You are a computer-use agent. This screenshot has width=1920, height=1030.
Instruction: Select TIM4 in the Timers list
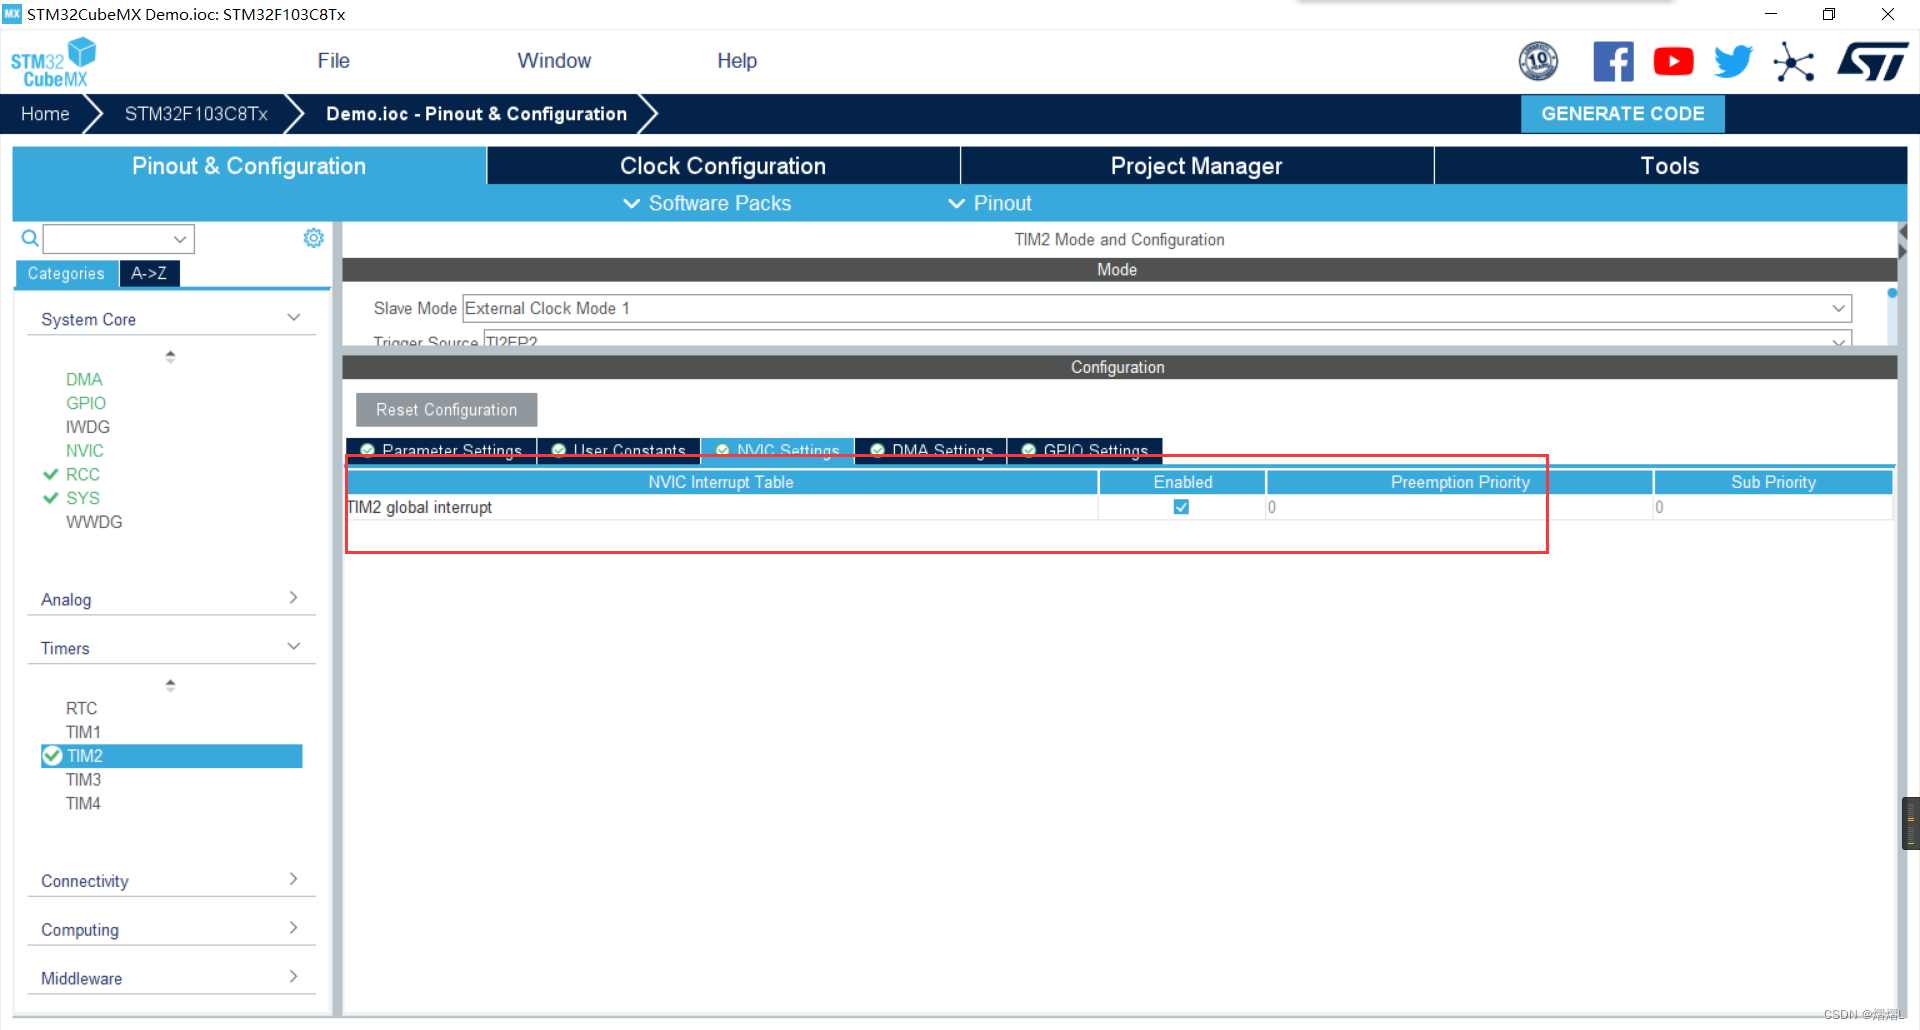pyautogui.click(x=83, y=804)
